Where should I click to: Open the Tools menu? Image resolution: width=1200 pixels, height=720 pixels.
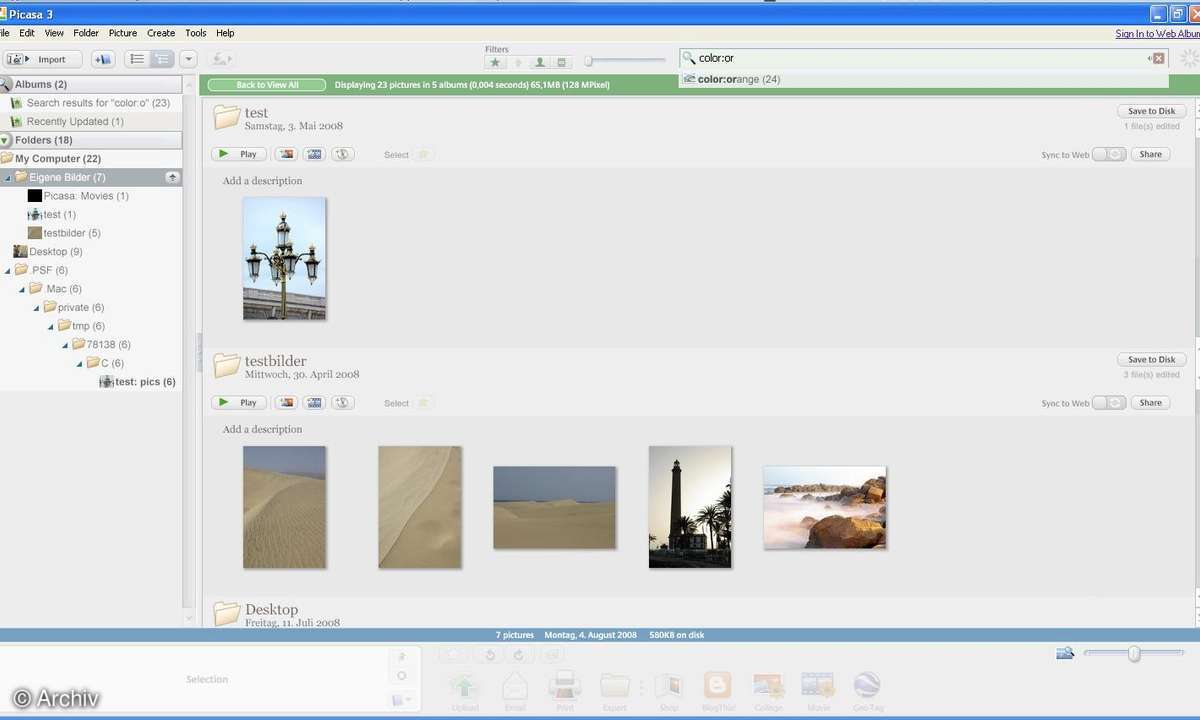pyautogui.click(x=196, y=33)
